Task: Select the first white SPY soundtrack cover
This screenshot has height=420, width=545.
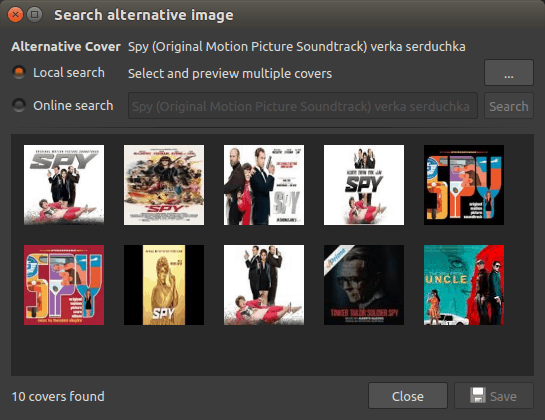Action: coord(64,185)
